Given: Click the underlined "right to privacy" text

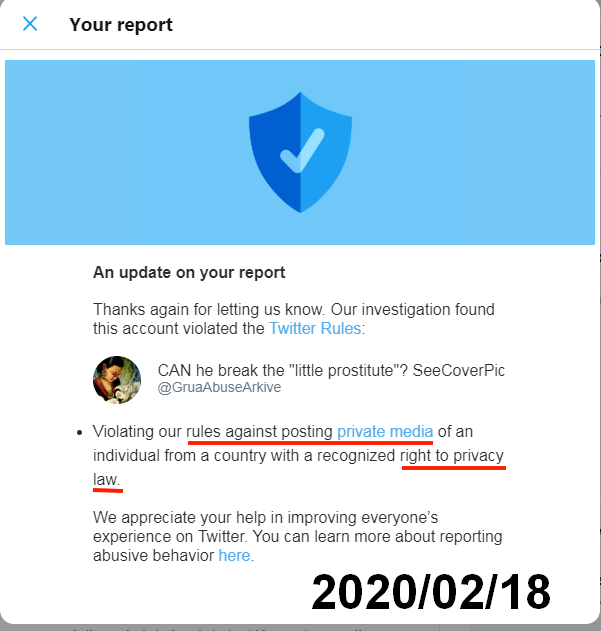Looking at the screenshot, I should pos(452,456).
